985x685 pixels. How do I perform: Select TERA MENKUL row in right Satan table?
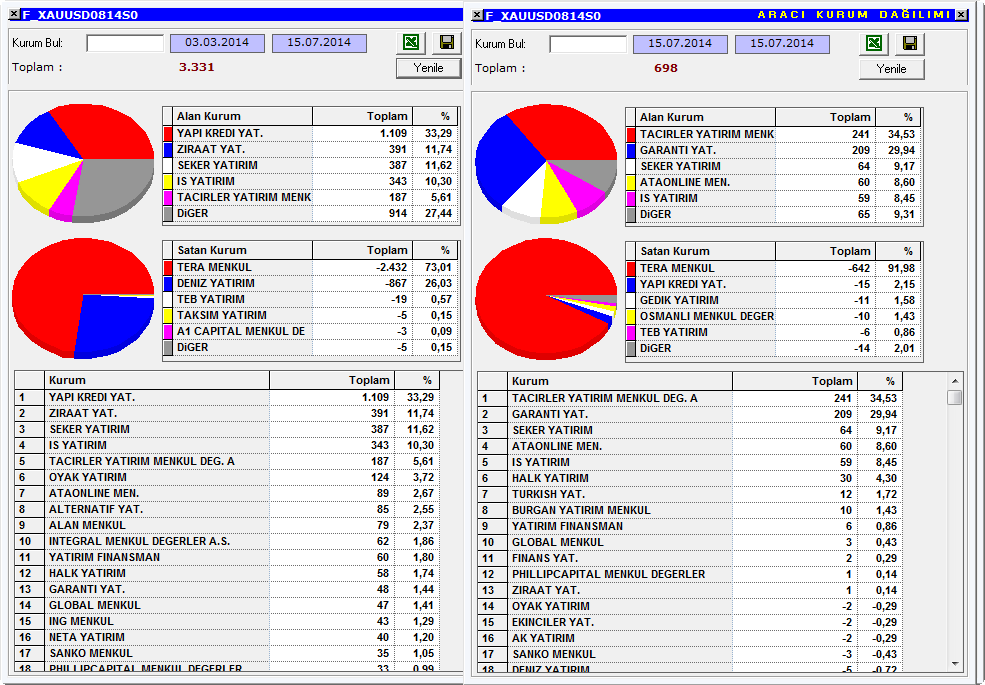coord(773,268)
